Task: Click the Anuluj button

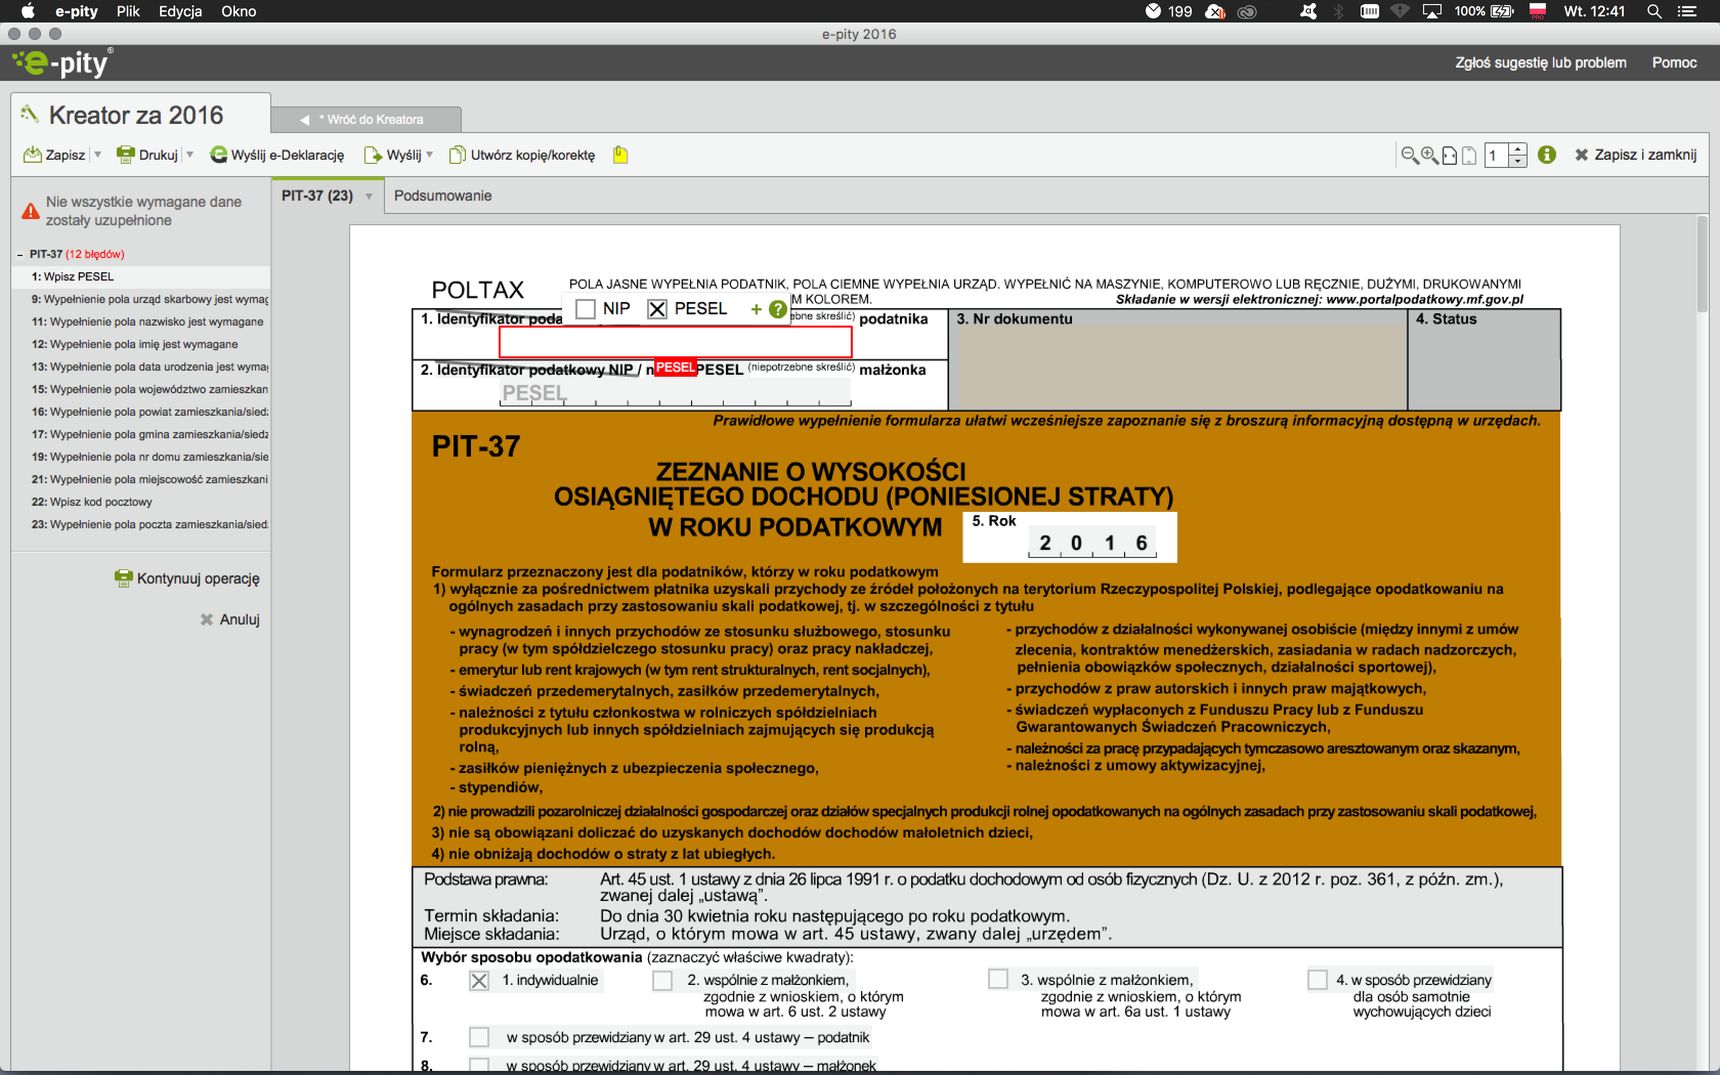Action: 229,619
